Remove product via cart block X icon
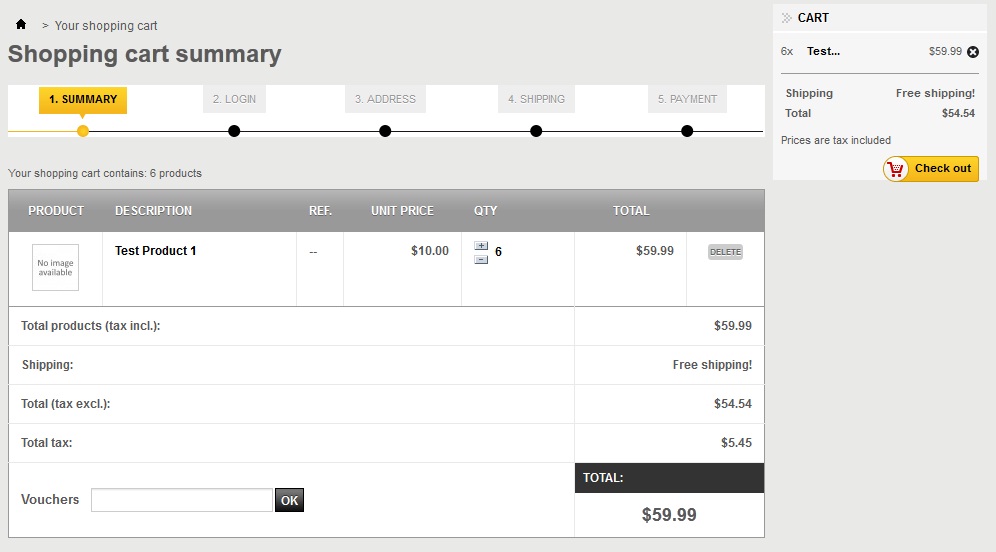996x552 pixels. coord(973,52)
